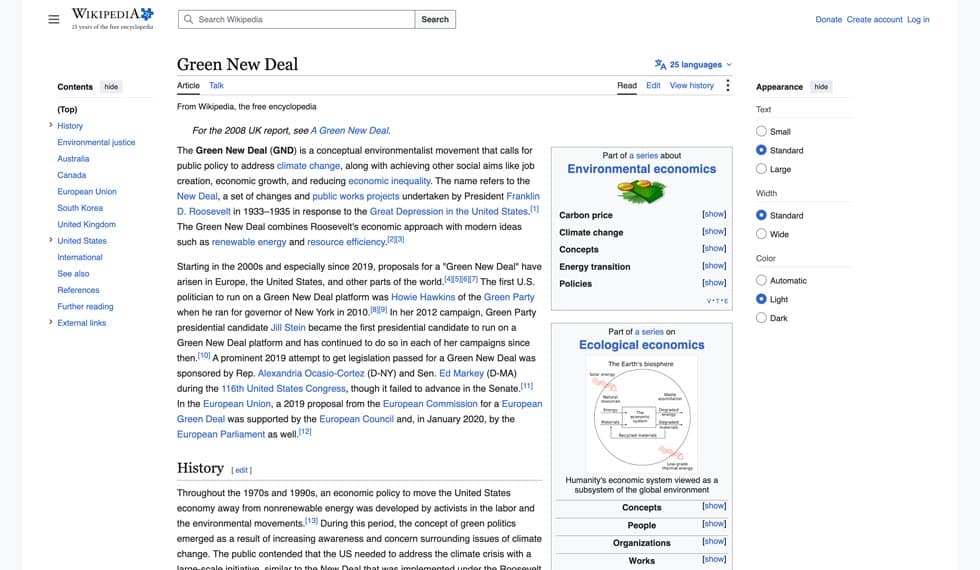Click the Search button
The image size is (980, 570).
coord(435,19)
